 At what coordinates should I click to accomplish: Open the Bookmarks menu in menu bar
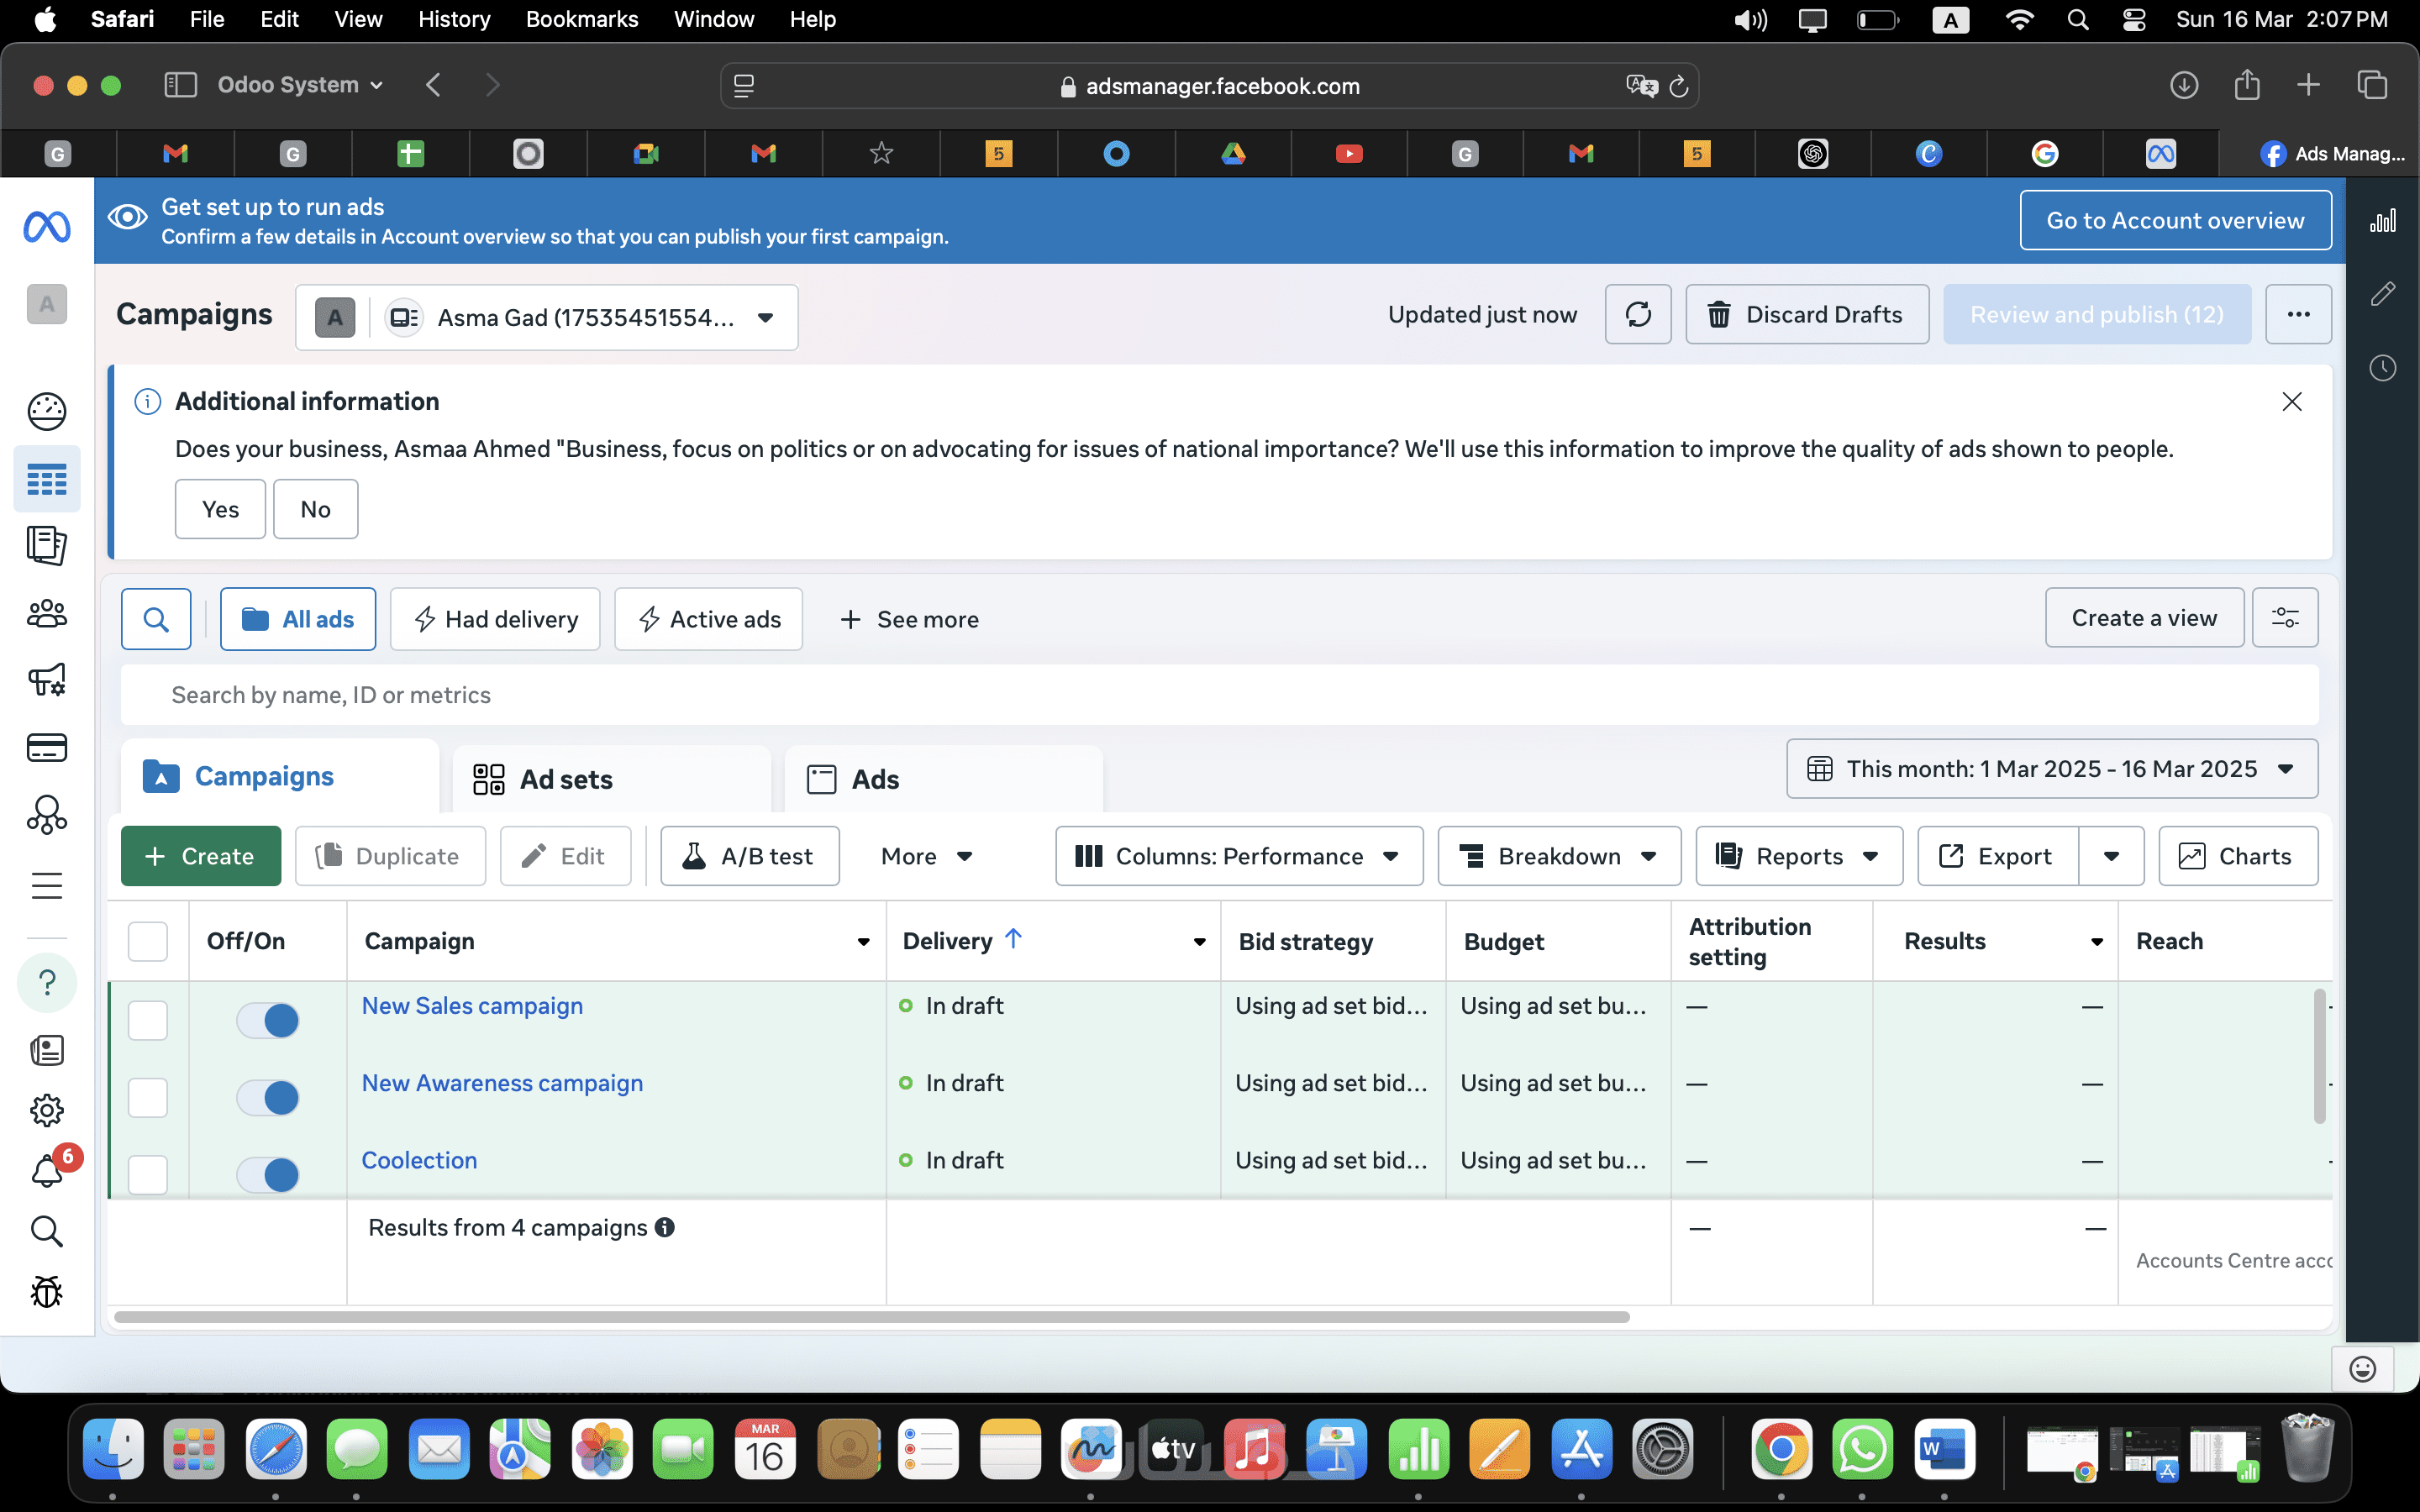click(x=581, y=19)
